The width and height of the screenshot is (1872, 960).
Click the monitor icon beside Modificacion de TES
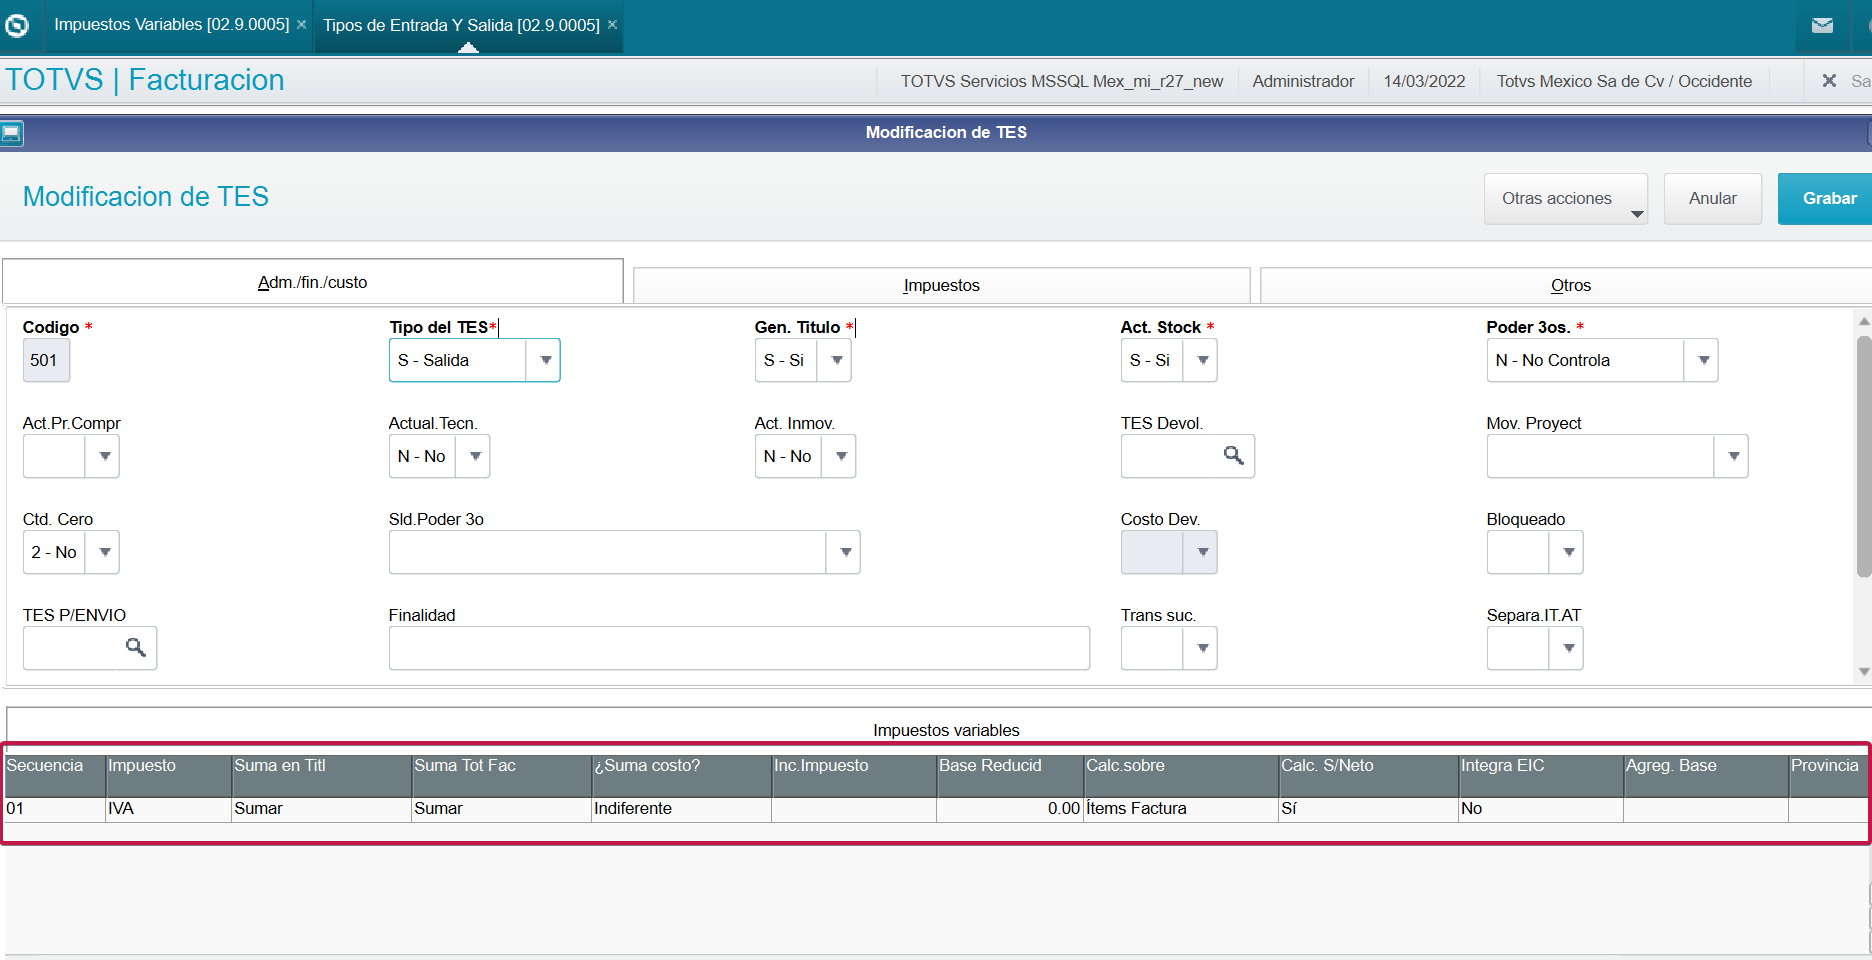tap(12, 132)
